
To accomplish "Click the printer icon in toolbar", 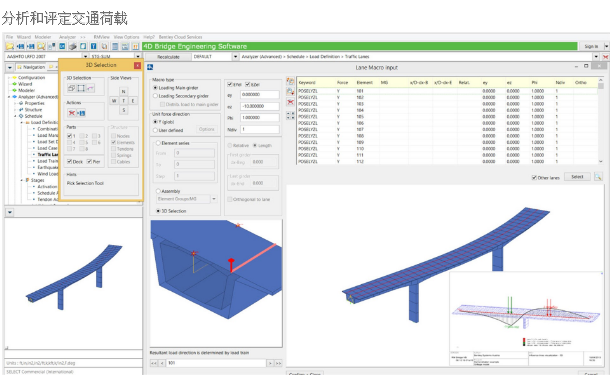I will 73,46.
